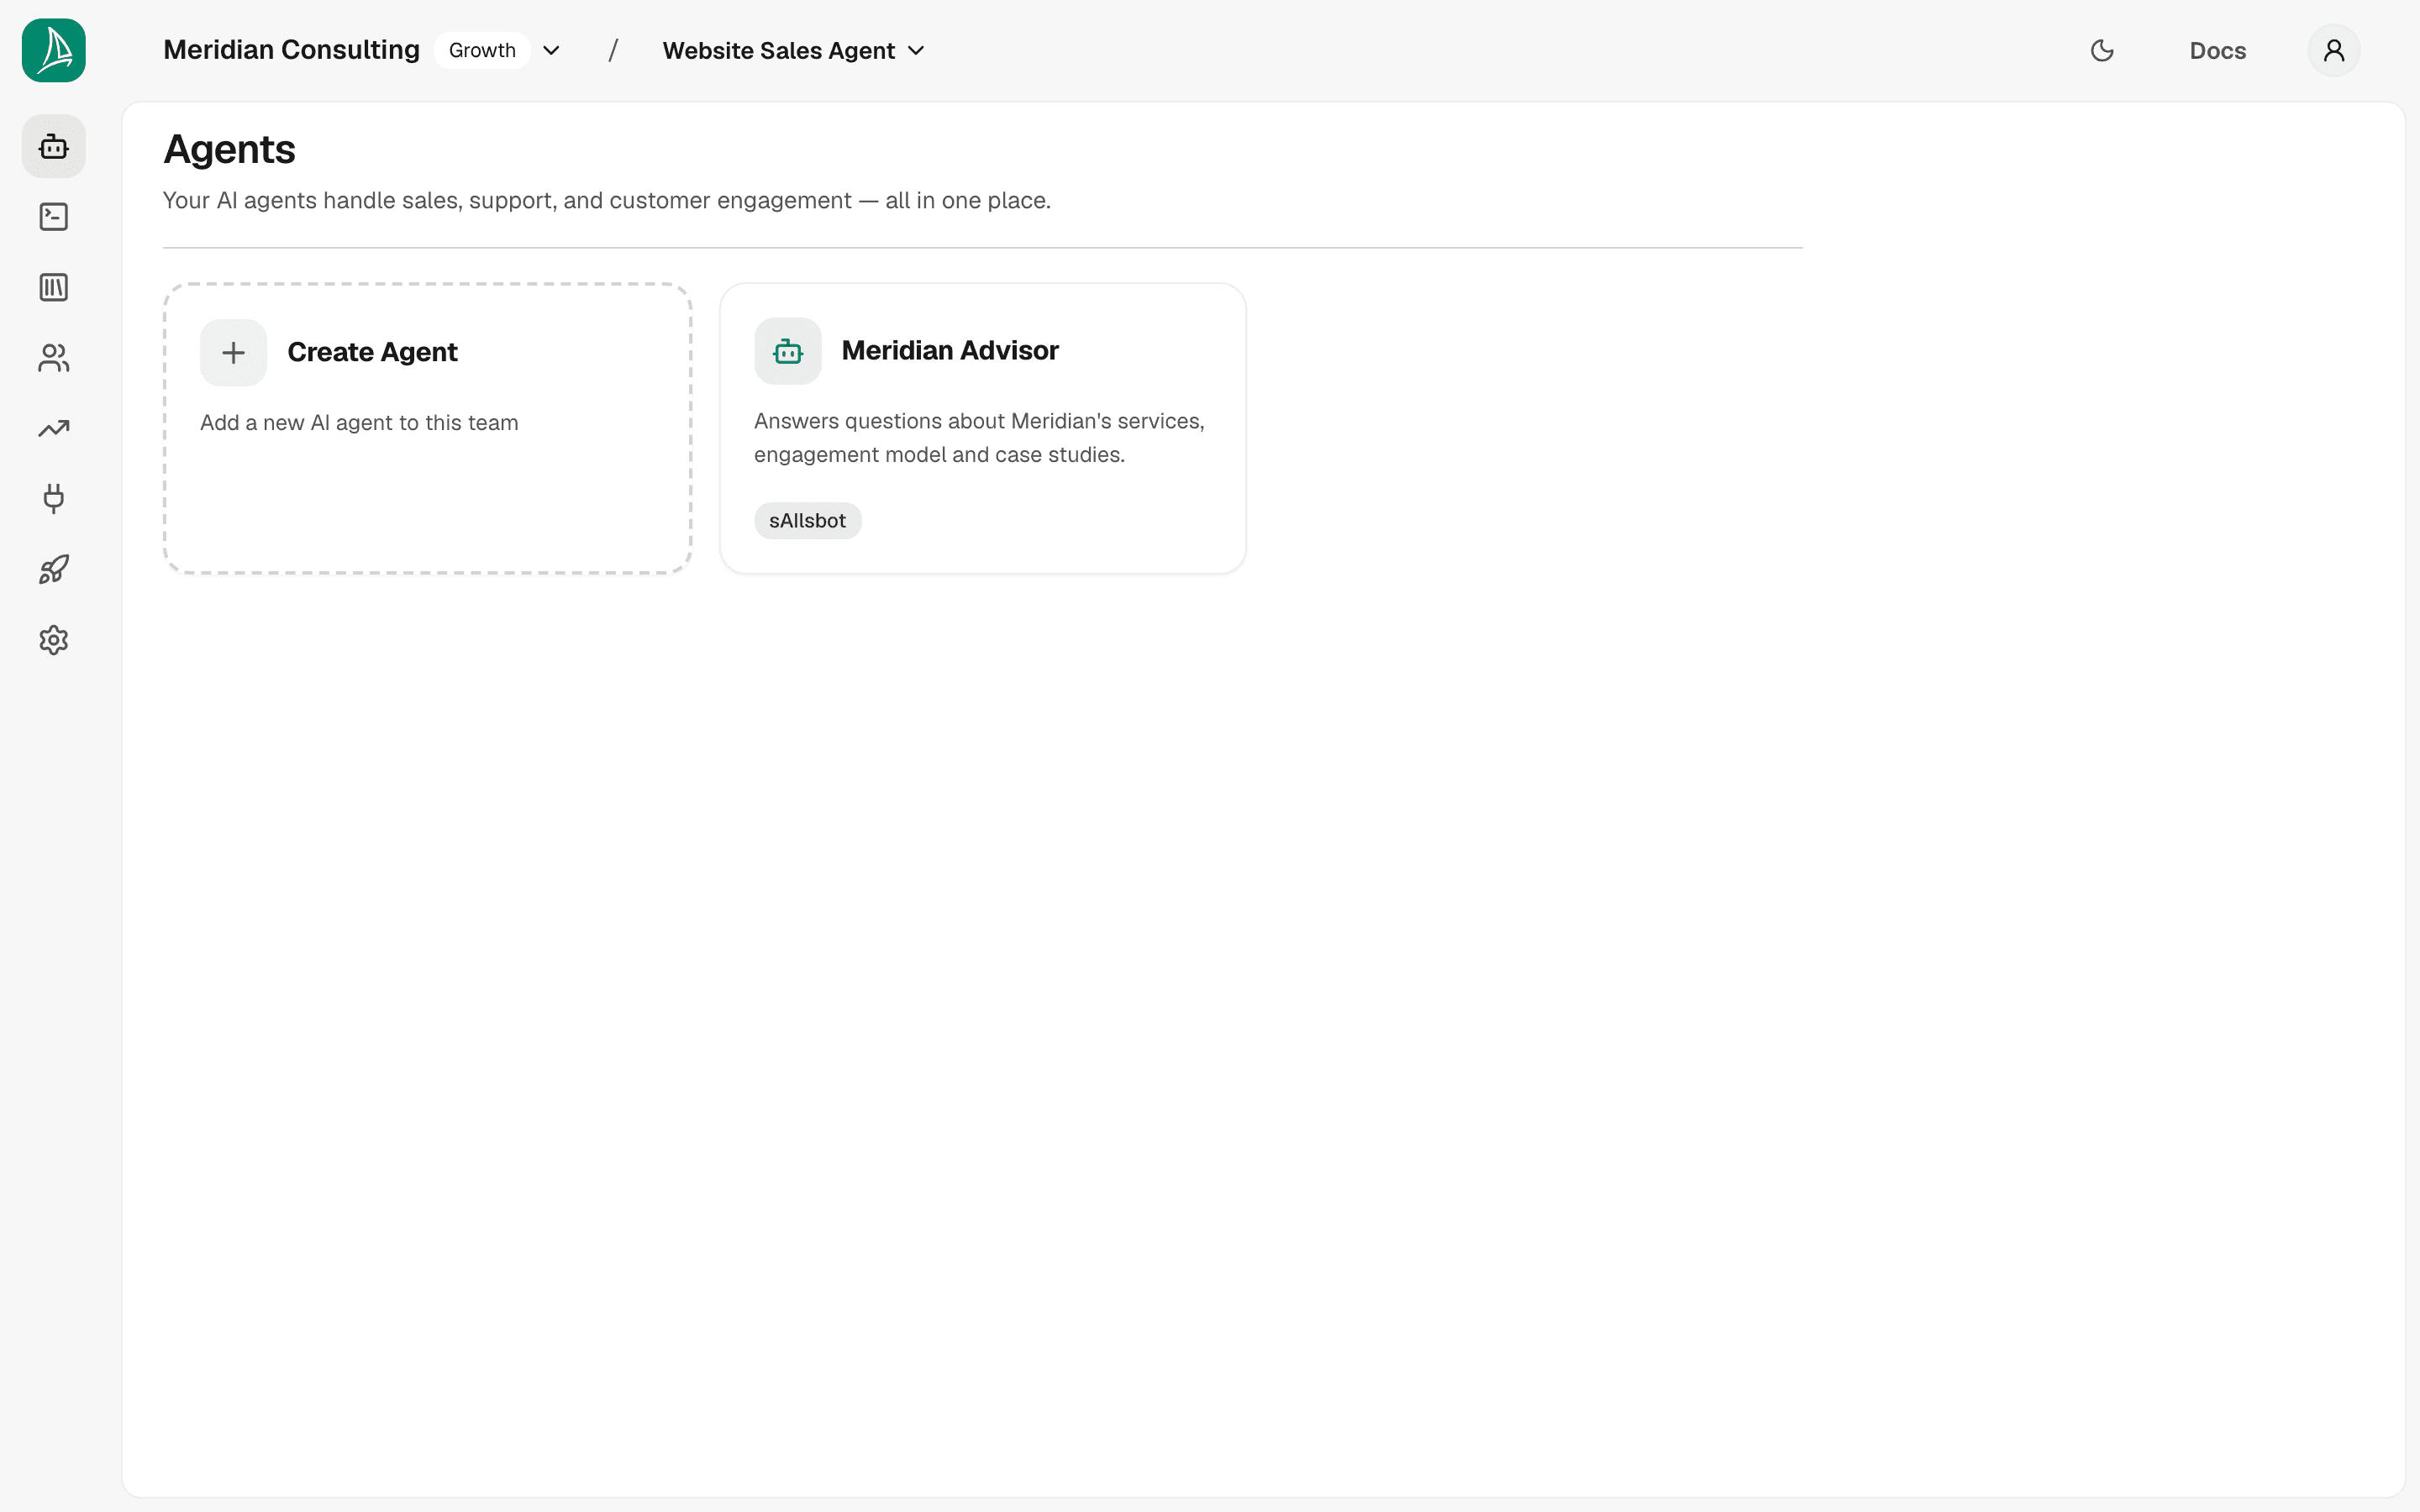Open the library books sidebar icon
This screenshot has height=1512, width=2420.
coord(54,288)
